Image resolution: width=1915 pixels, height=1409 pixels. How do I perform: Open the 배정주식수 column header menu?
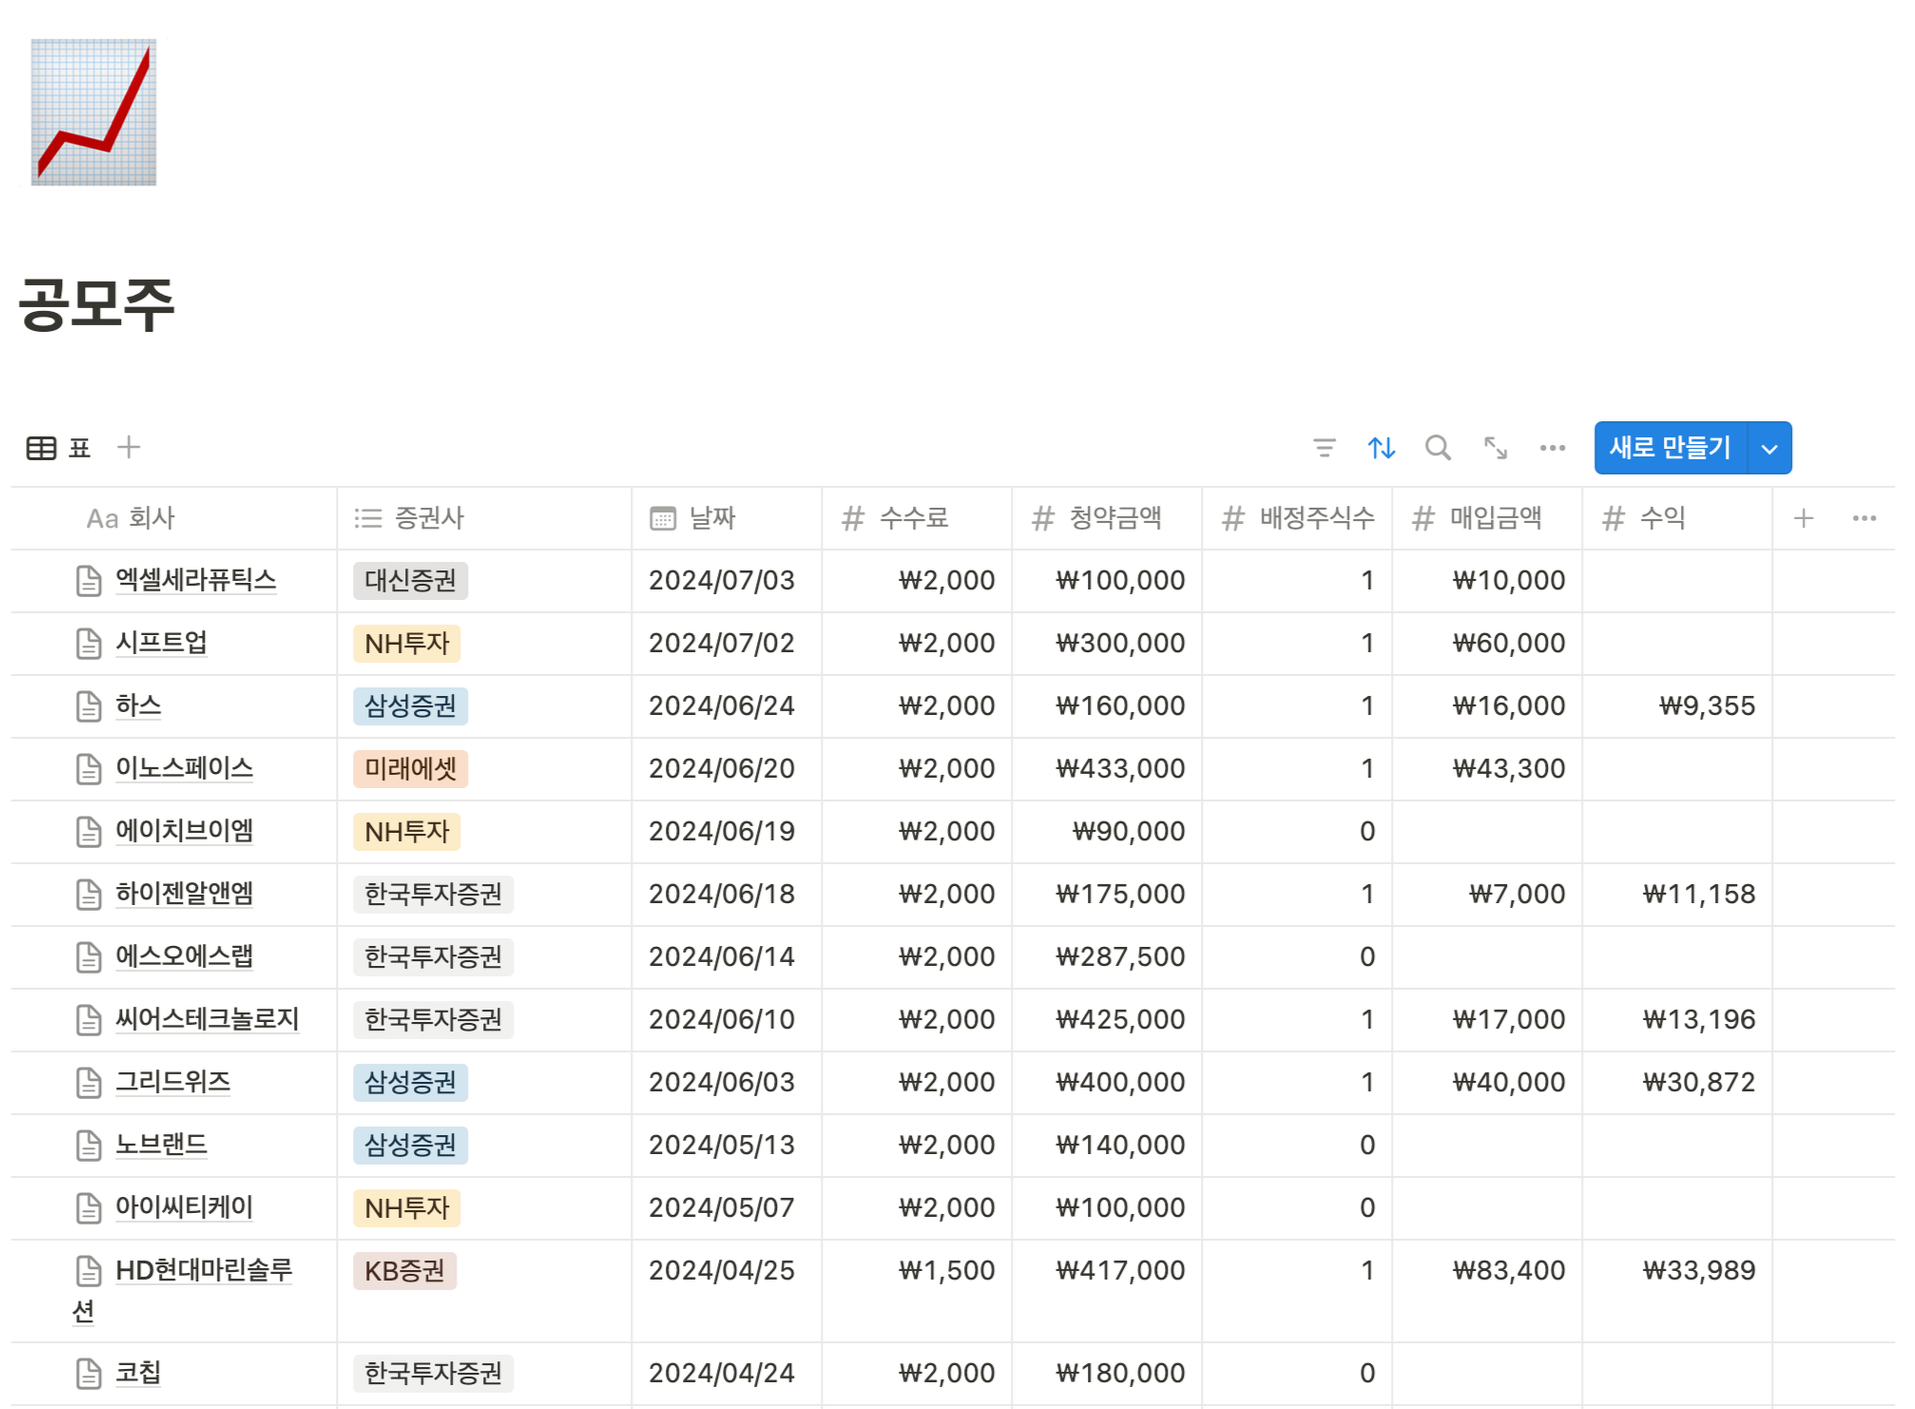[1296, 518]
